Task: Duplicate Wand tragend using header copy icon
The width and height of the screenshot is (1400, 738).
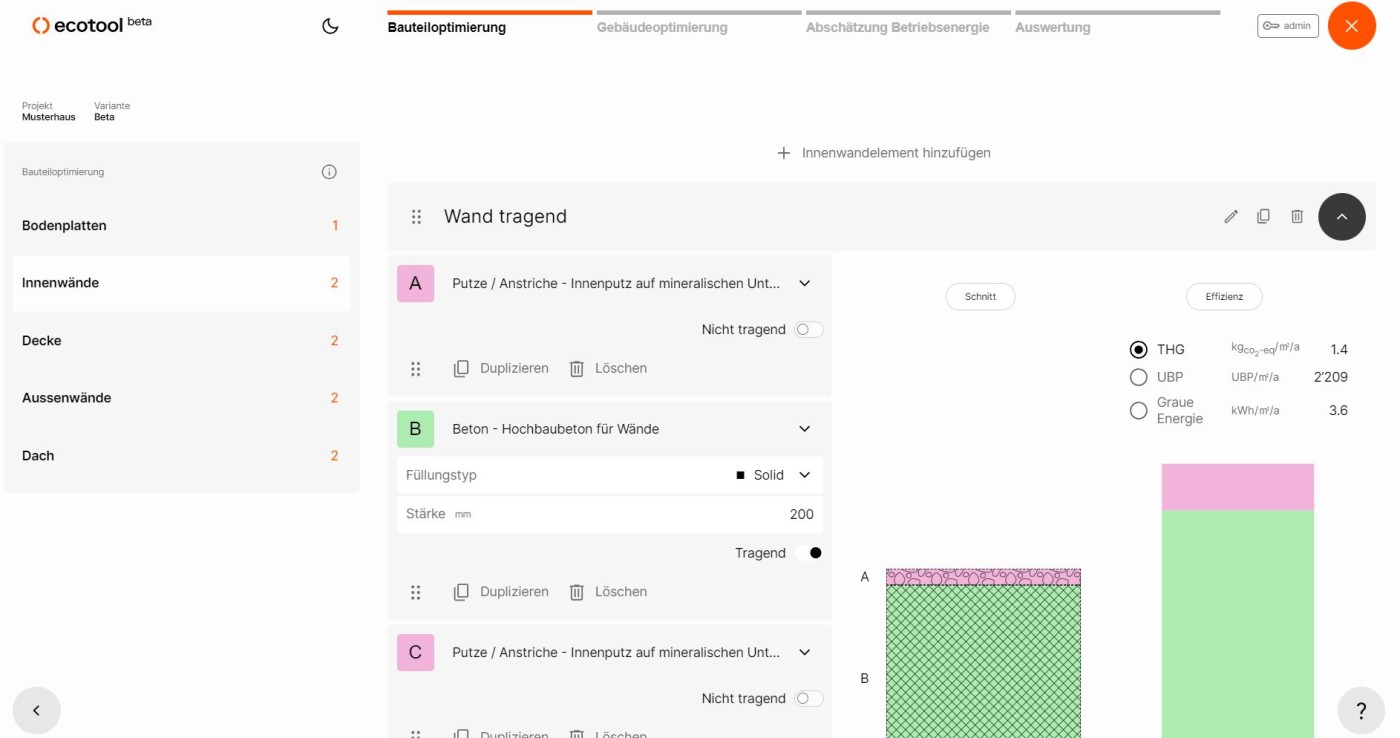Action: 1263,216
